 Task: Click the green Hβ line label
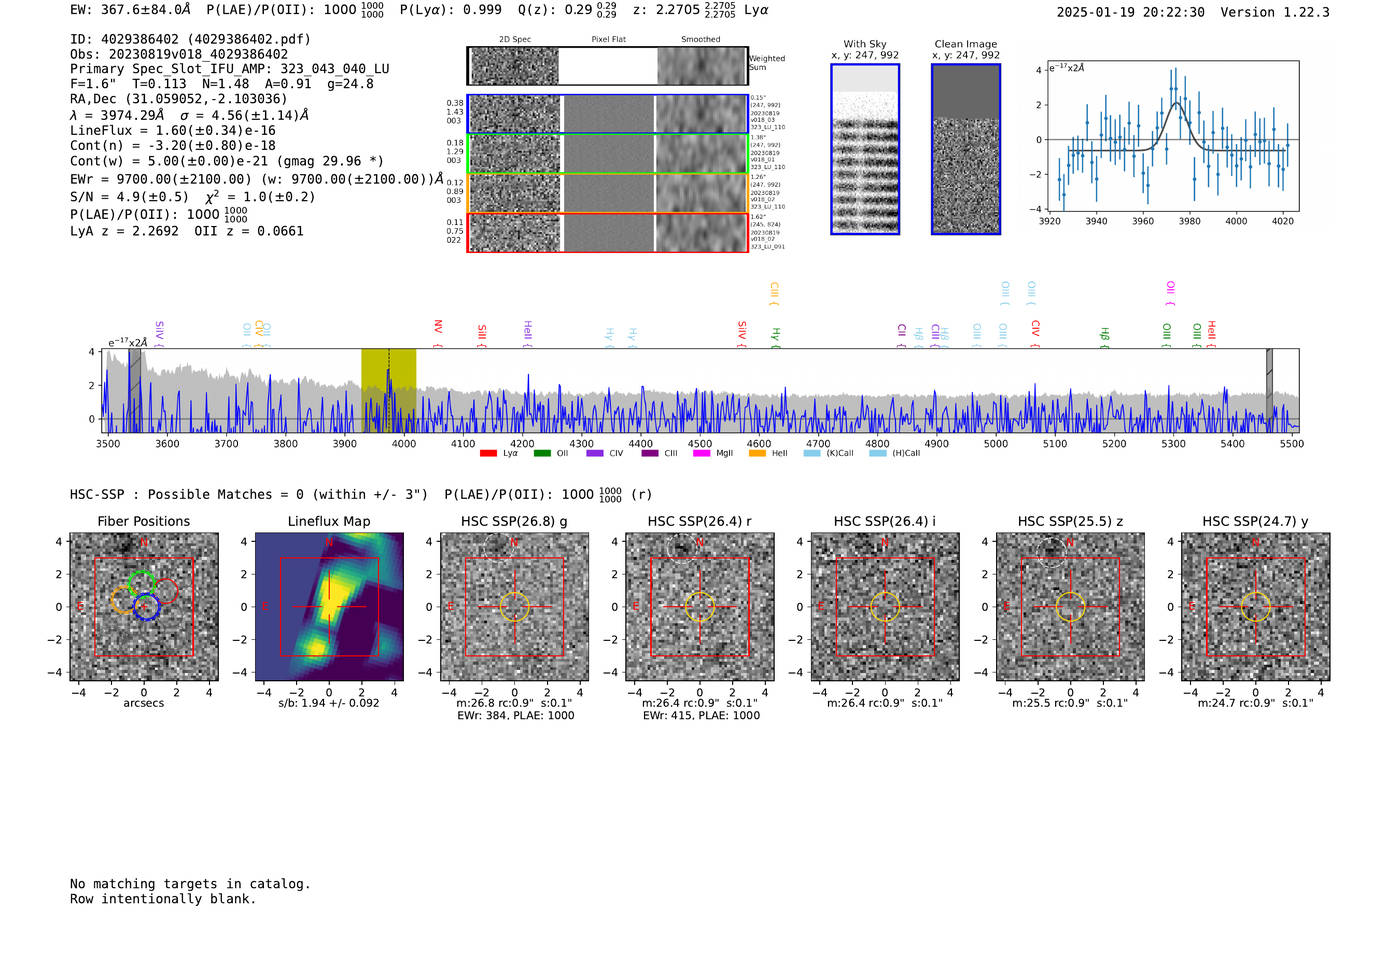[1105, 336]
